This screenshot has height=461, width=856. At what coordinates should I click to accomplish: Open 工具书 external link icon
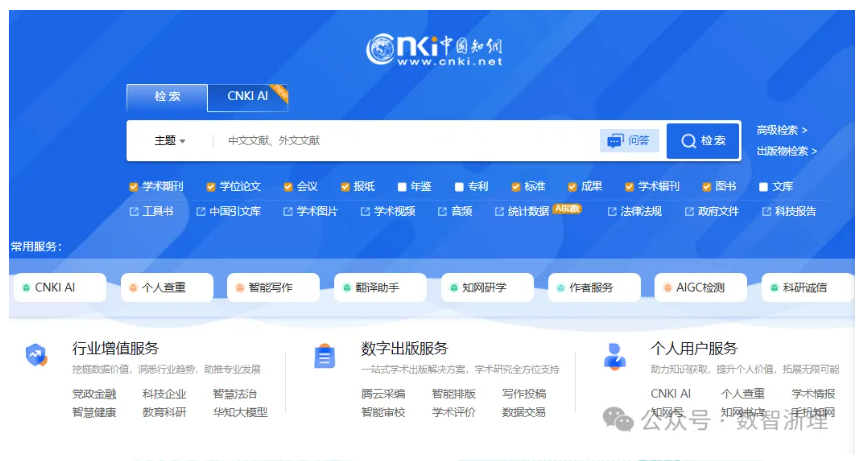pyautogui.click(x=134, y=212)
